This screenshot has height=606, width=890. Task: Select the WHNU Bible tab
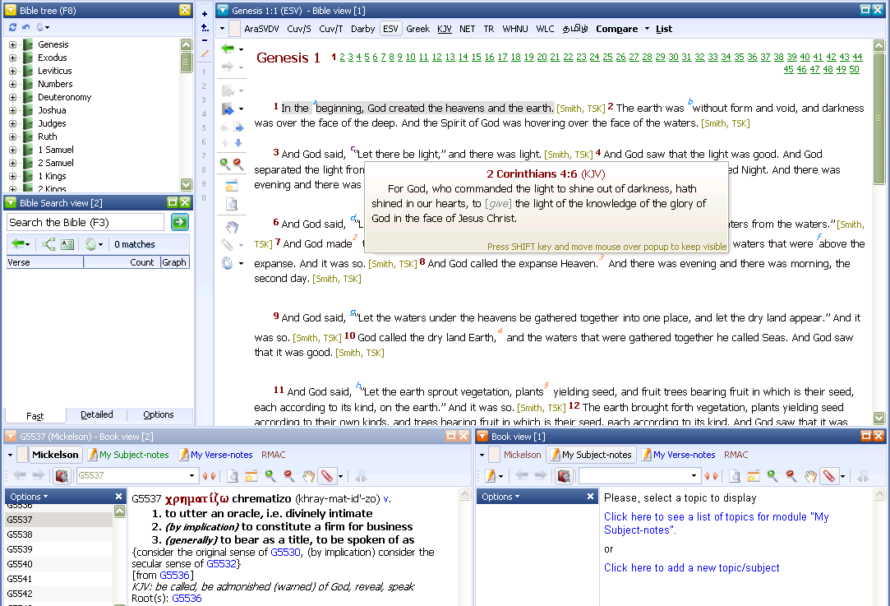tap(515, 29)
